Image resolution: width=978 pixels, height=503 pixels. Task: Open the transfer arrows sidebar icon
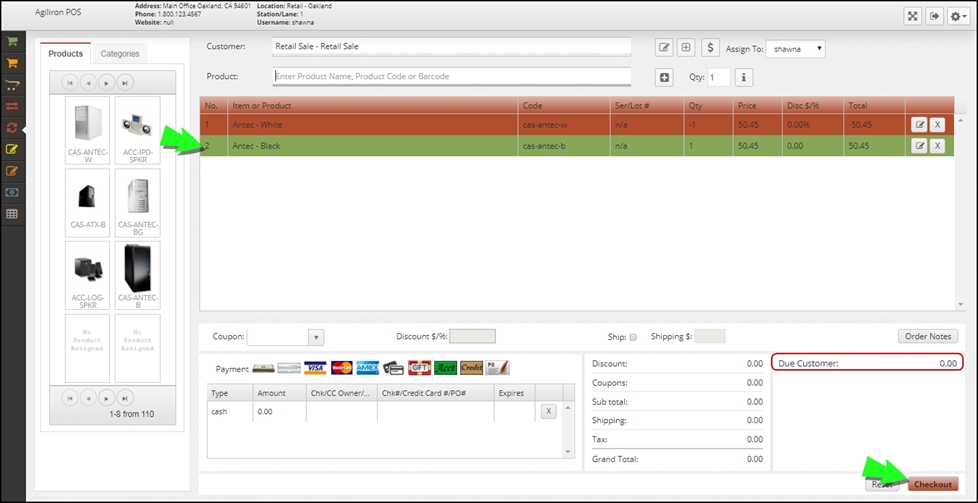click(12, 107)
